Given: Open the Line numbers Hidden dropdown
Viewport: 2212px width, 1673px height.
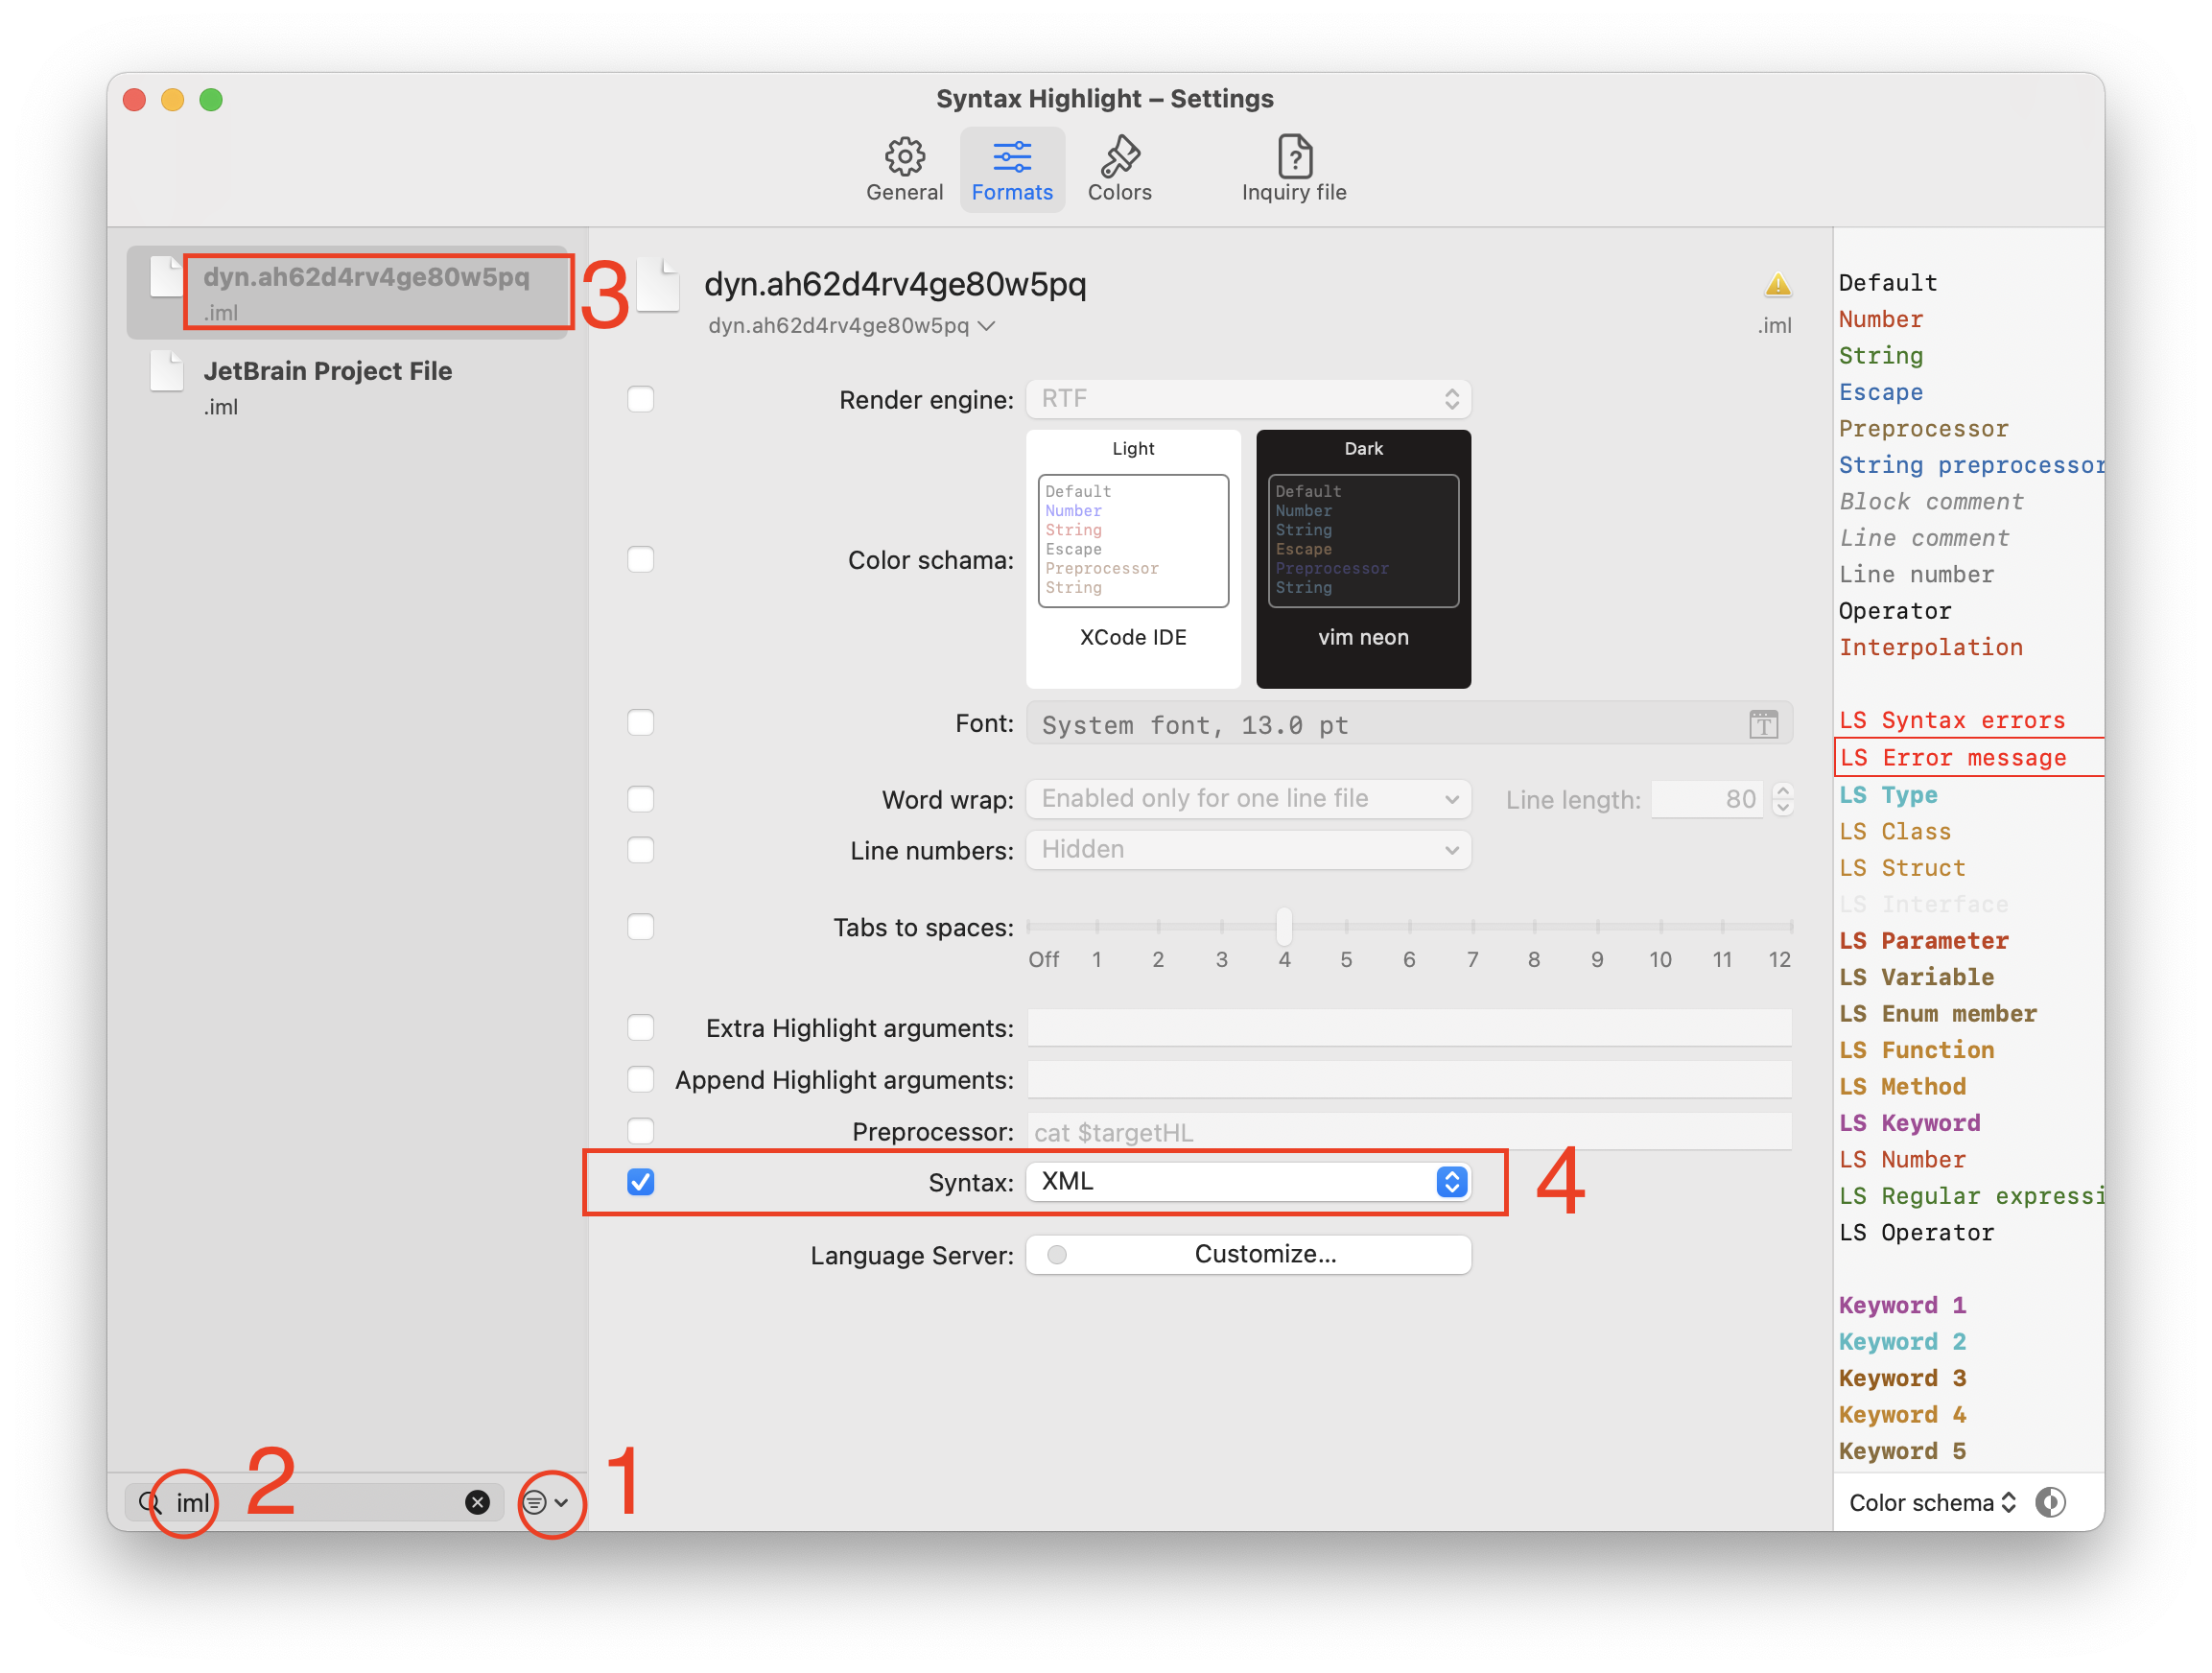Looking at the screenshot, I should pos(1248,850).
